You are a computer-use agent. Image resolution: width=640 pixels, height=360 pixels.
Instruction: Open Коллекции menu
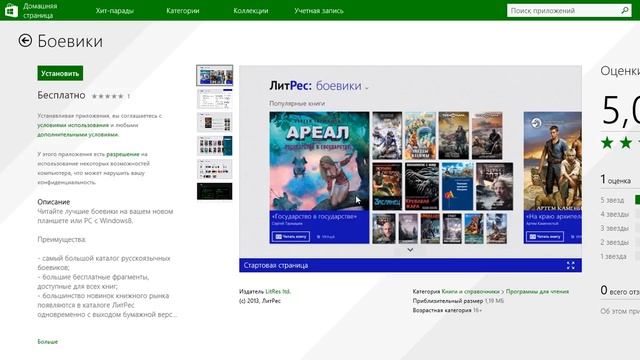251,11
